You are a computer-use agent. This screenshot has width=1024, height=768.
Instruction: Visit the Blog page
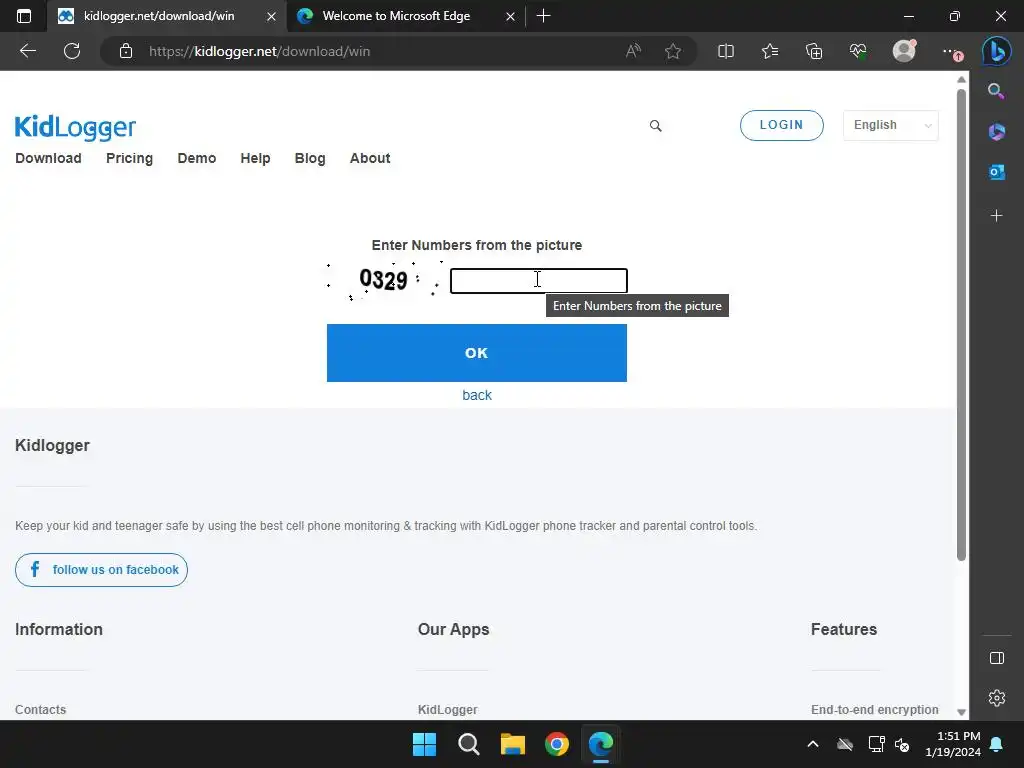pyautogui.click(x=310, y=158)
